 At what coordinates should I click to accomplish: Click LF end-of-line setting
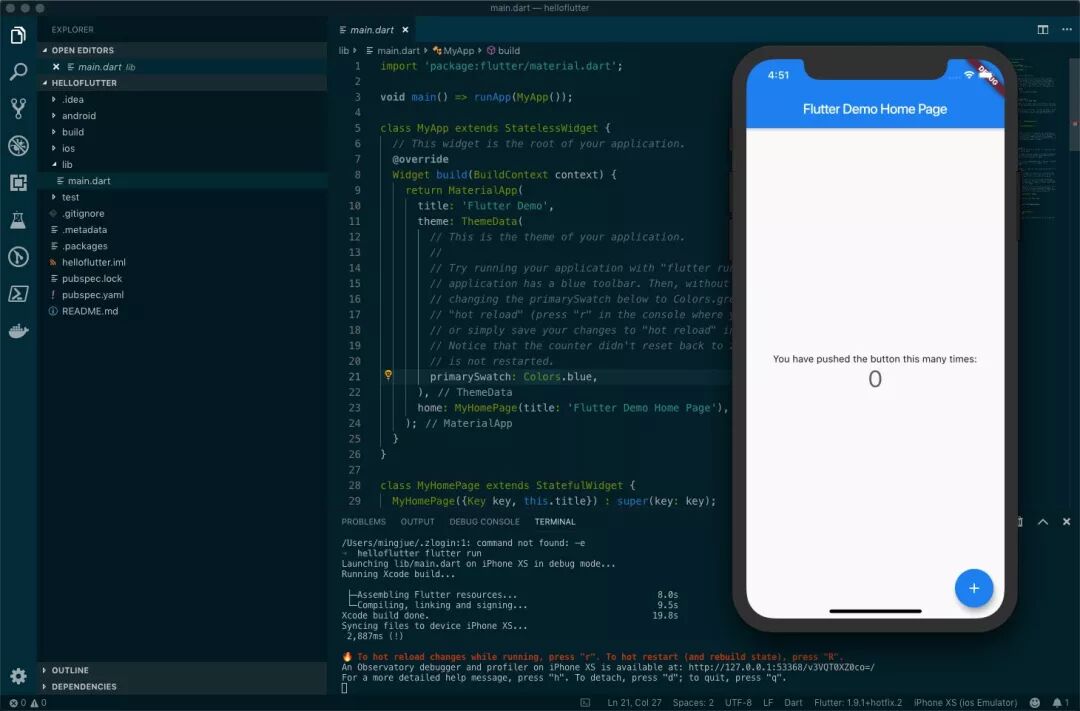point(768,703)
